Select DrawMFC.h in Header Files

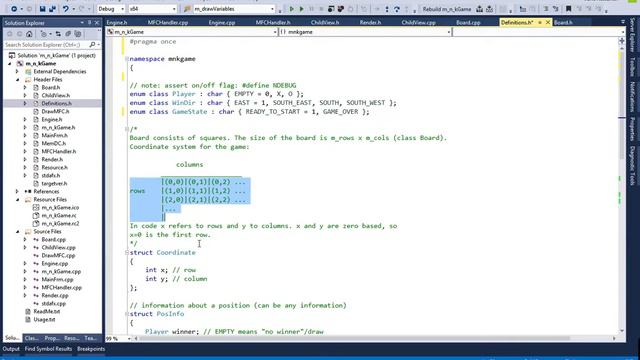[55, 111]
